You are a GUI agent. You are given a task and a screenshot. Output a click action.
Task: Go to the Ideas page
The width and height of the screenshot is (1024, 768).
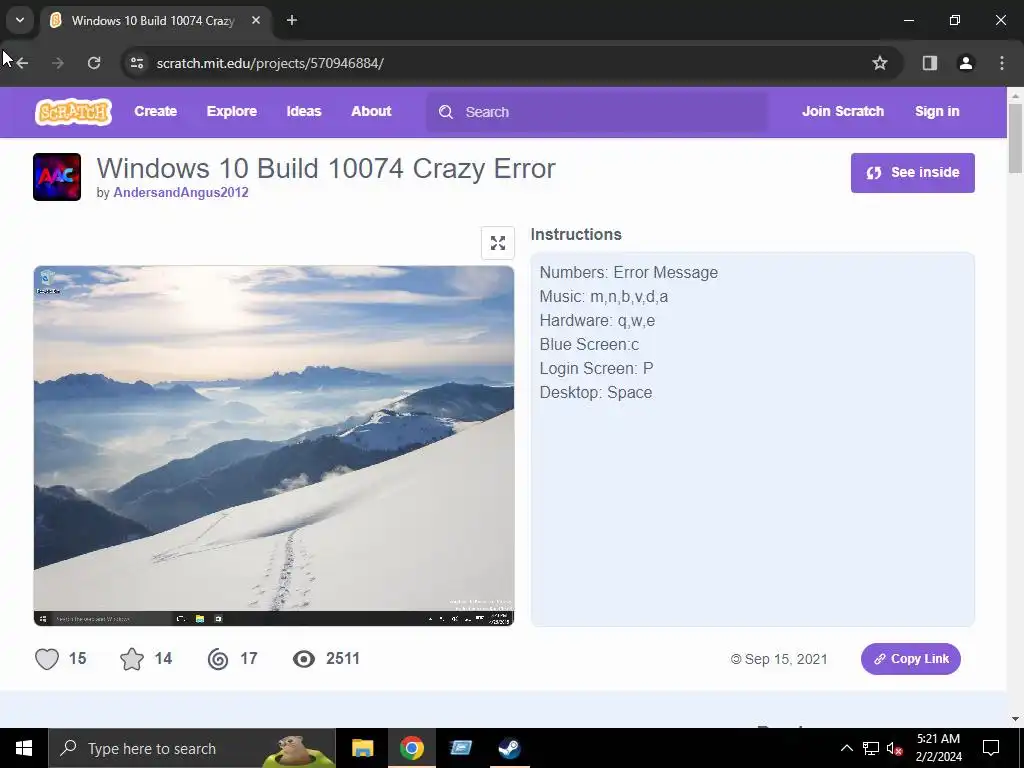(x=304, y=111)
